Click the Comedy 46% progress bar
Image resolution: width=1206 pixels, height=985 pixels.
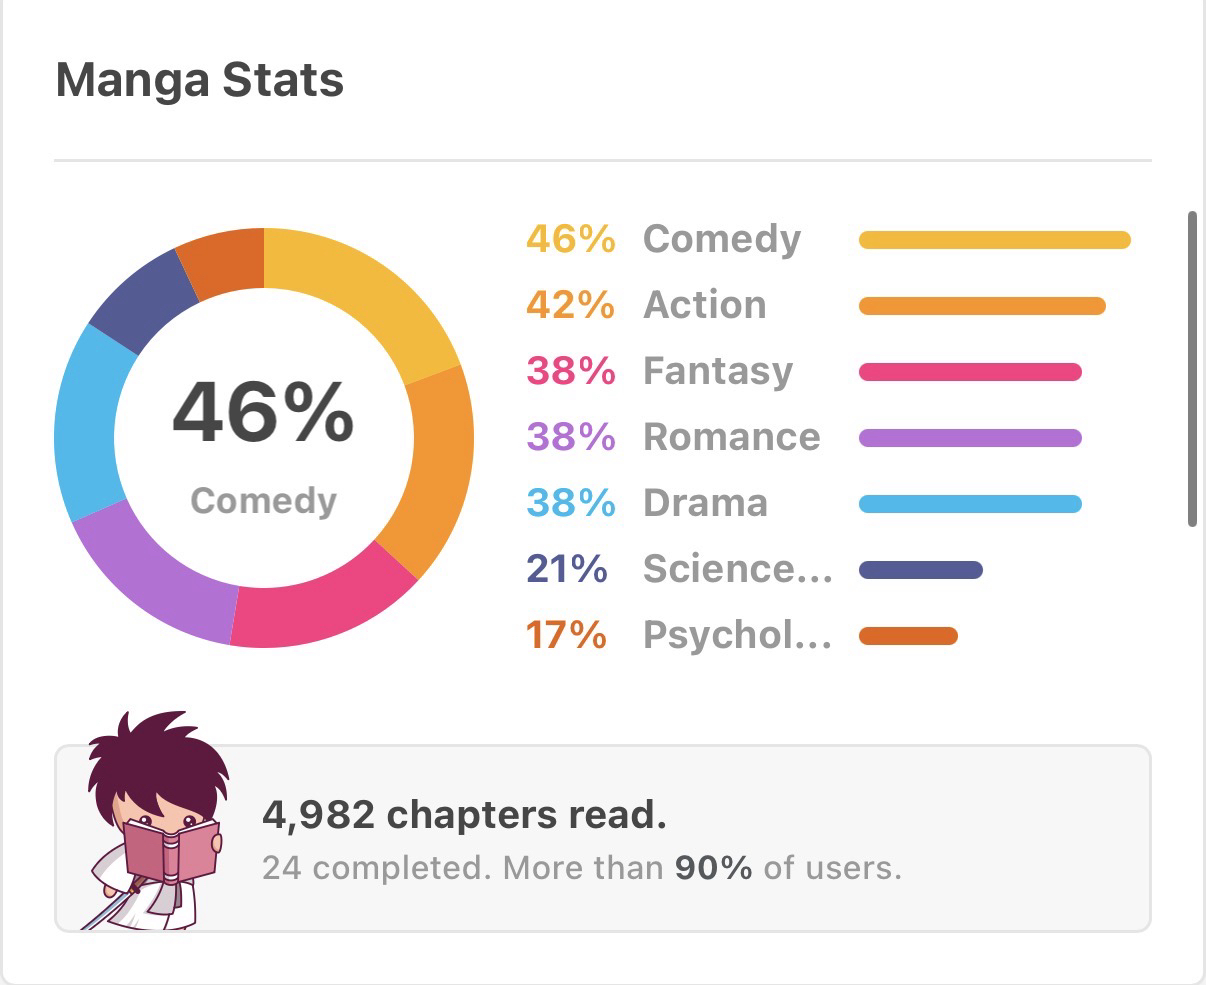tap(994, 240)
